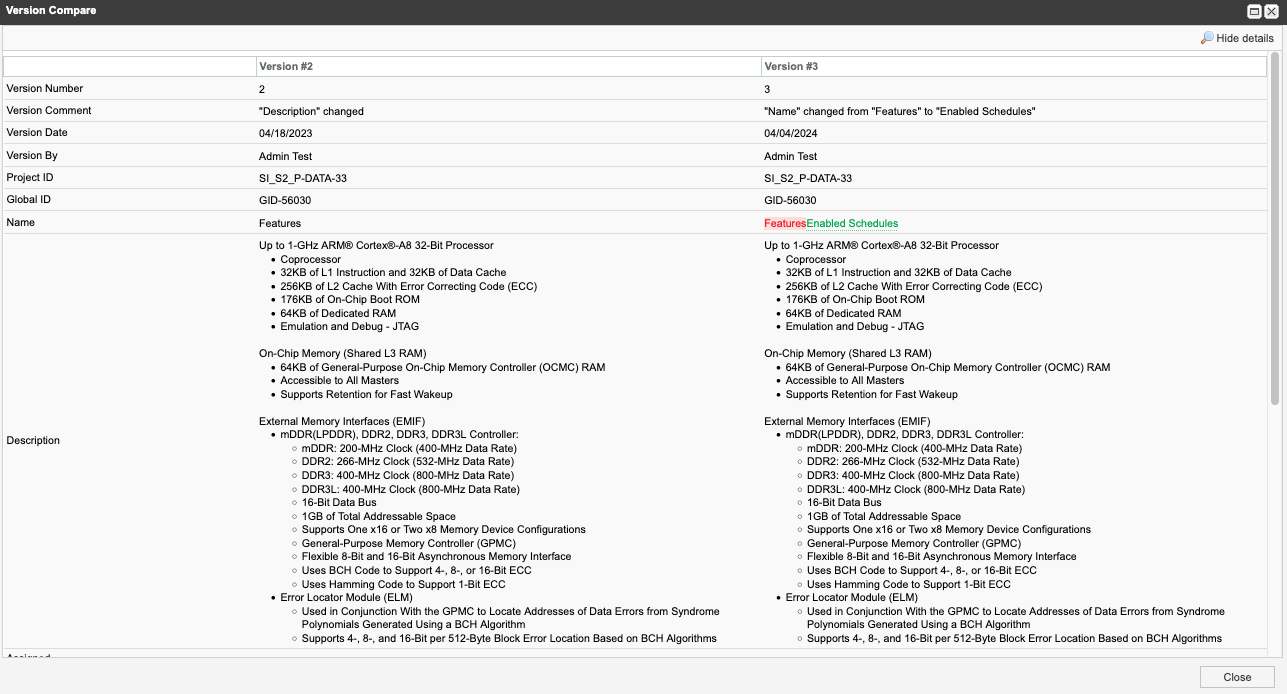The width and height of the screenshot is (1287, 694).
Task: Click the red highlighted Features text in Version #3
Action: coord(785,224)
